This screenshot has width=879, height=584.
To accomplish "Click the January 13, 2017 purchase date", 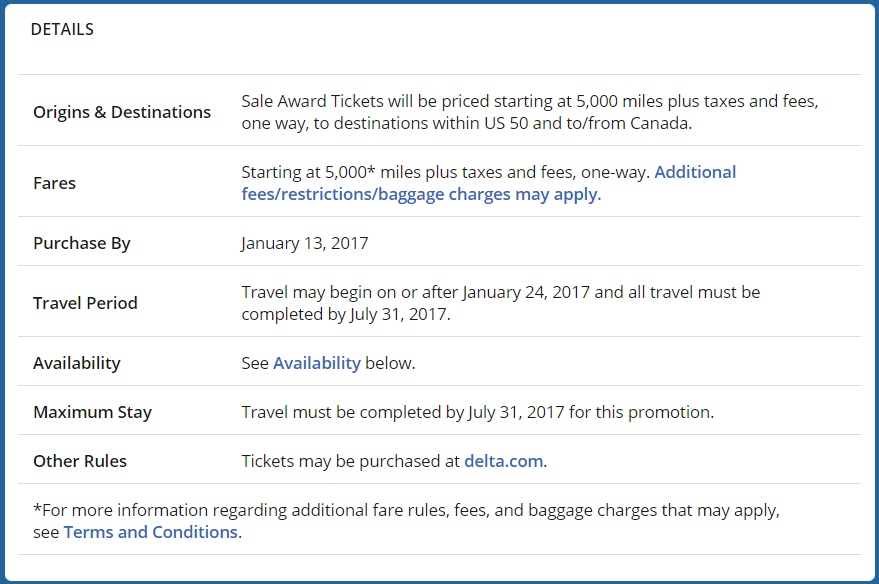I will point(305,243).
